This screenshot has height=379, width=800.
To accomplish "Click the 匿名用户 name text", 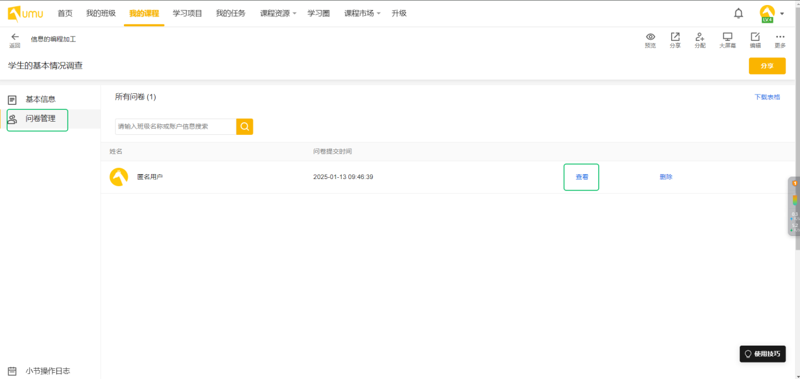I will click(150, 177).
